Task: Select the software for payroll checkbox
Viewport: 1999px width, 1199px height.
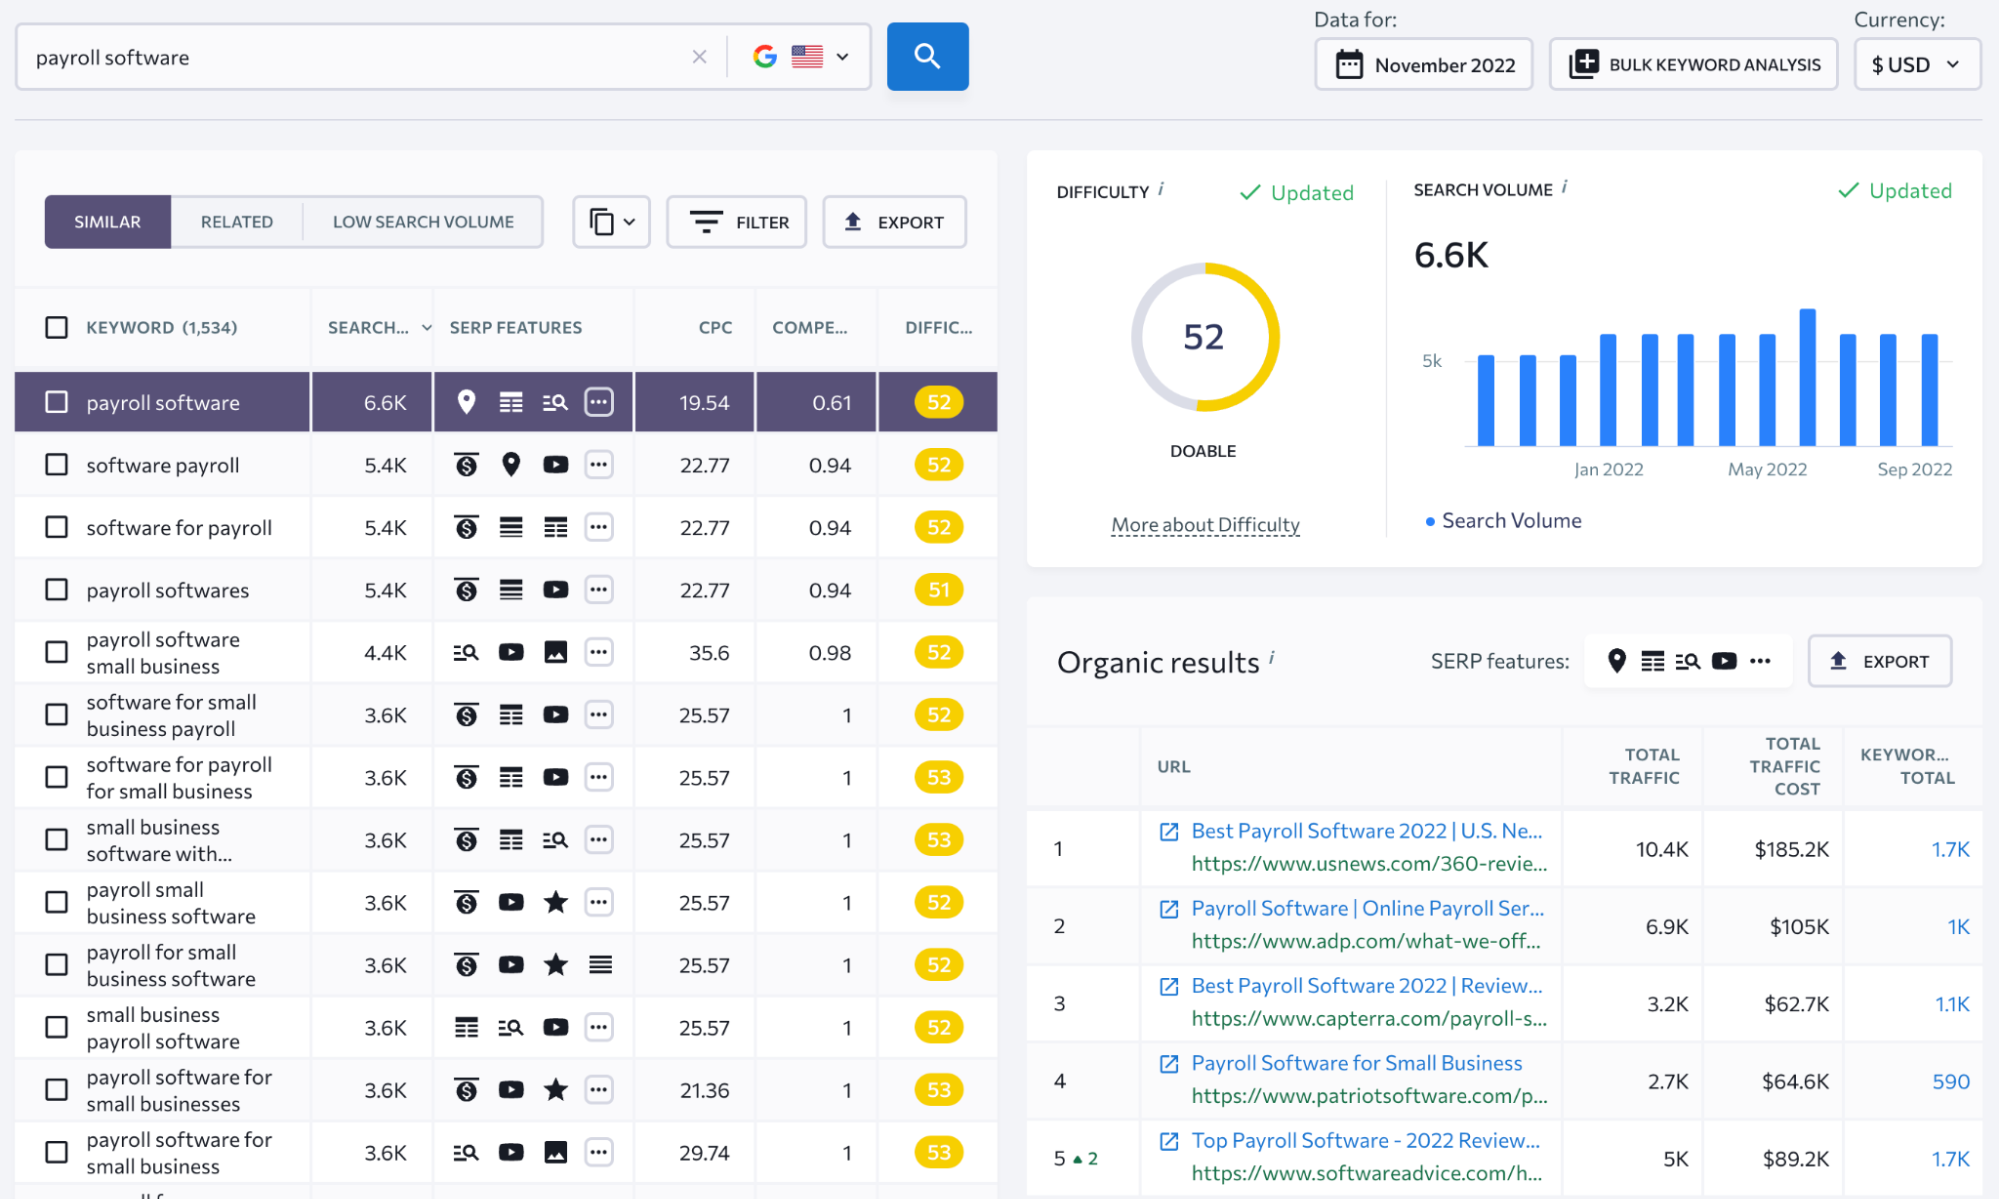Action: (x=57, y=527)
